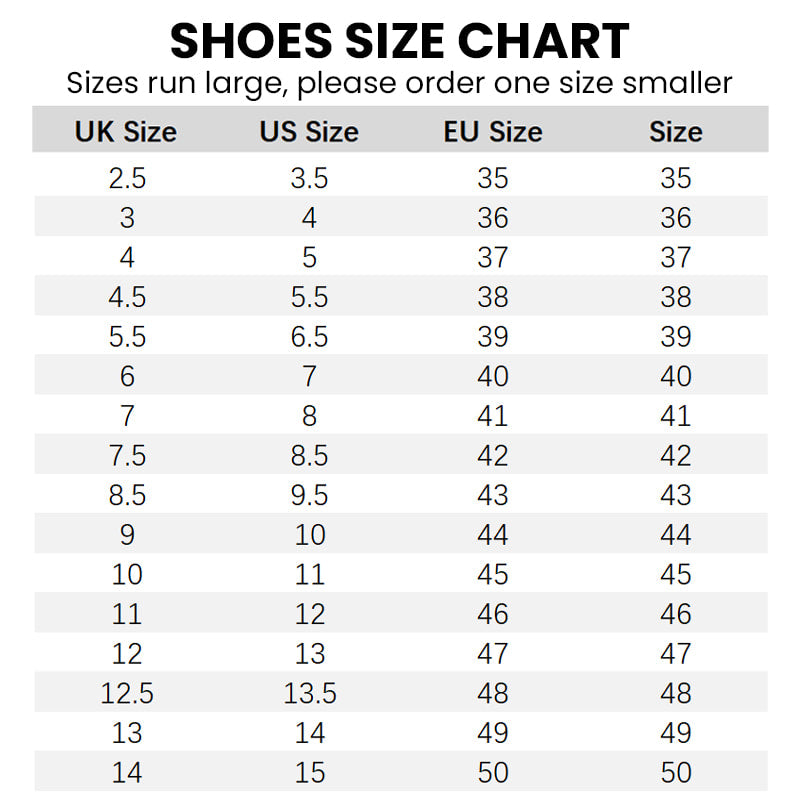Click the 'Sizes run large' subtitle text
Image resolution: width=800 pixels, height=800 pixels.
(x=399, y=83)
